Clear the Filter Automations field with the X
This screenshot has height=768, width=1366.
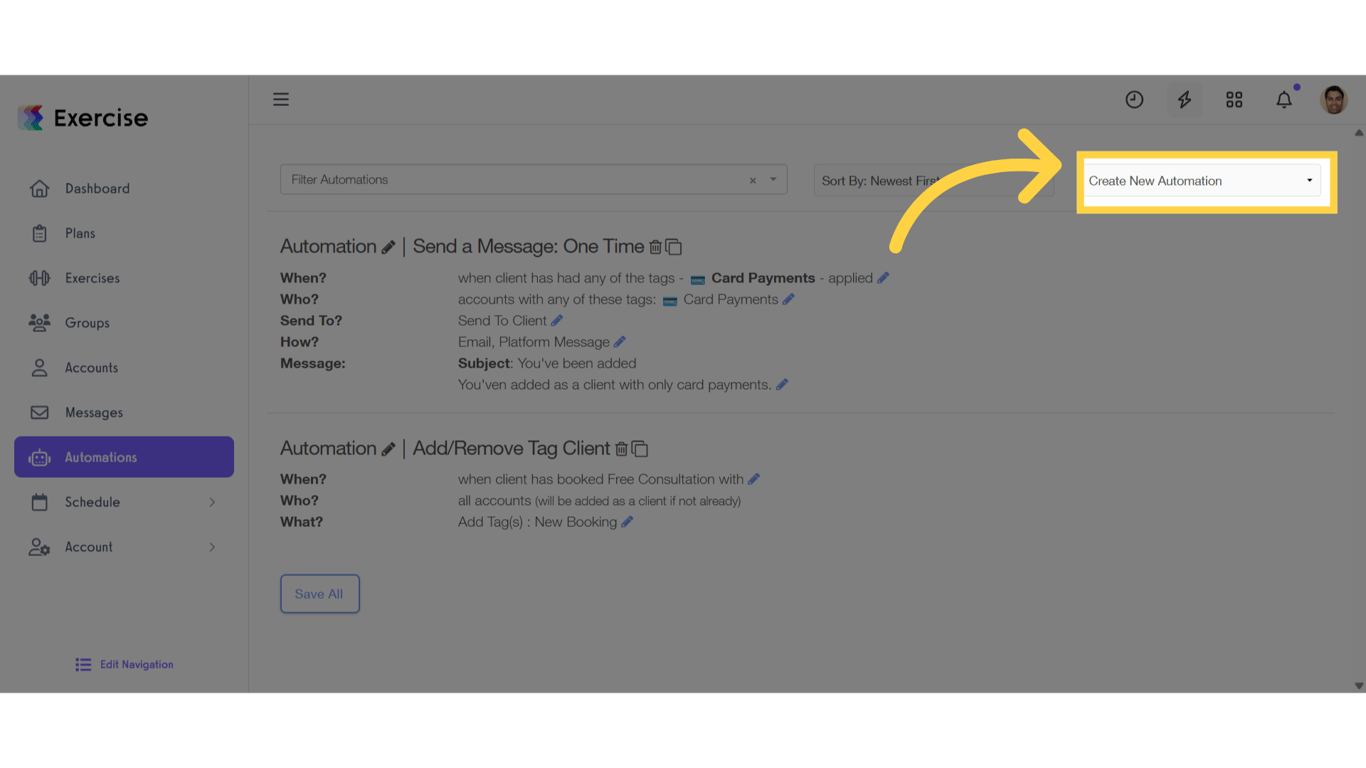pos(752,180)
